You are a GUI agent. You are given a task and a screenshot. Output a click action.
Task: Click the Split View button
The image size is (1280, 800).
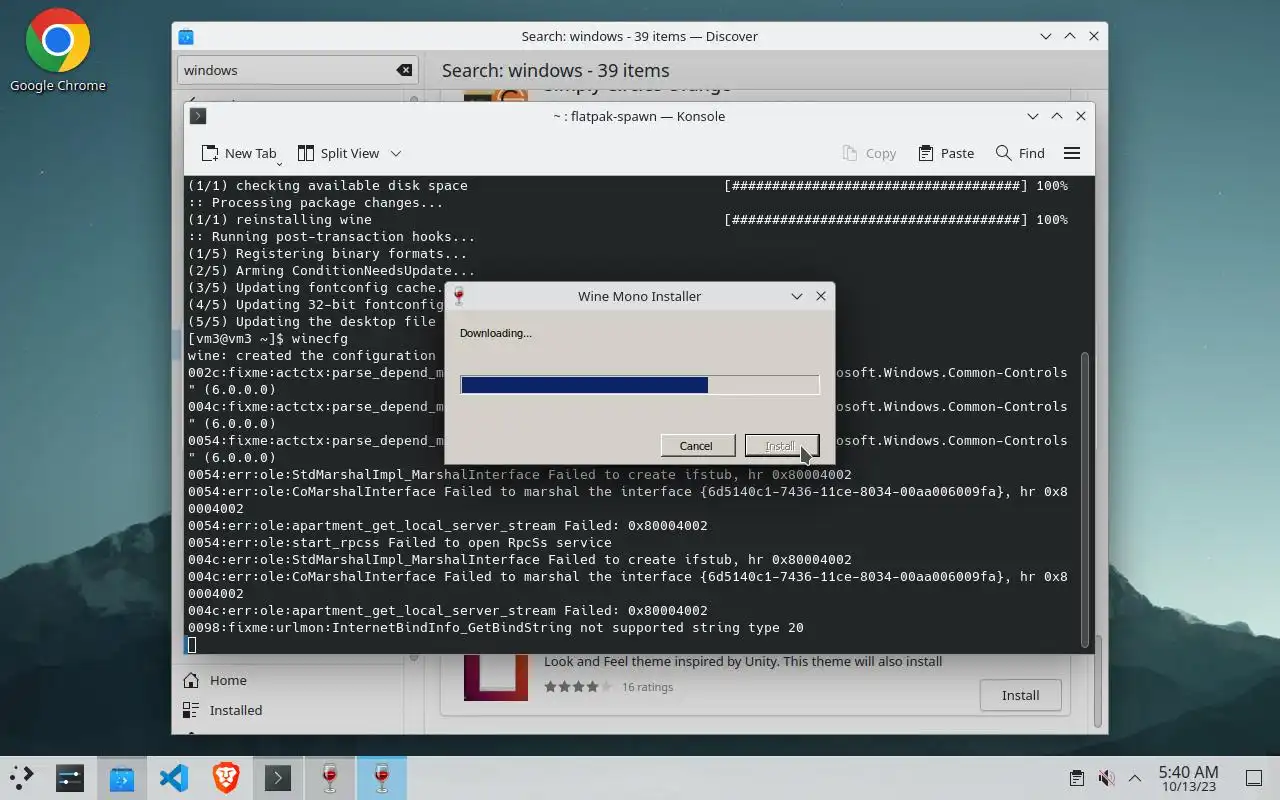(x=339, y=153)
